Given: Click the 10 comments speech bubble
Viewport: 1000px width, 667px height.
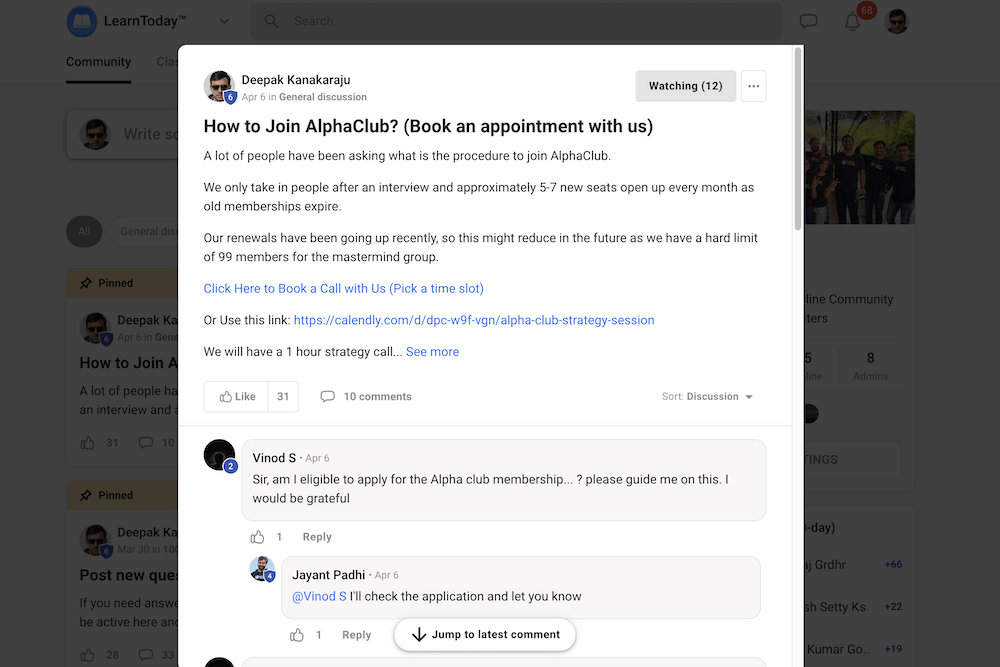Looking at the screenshot, I should pyautogui.click(x=327, y=397).
